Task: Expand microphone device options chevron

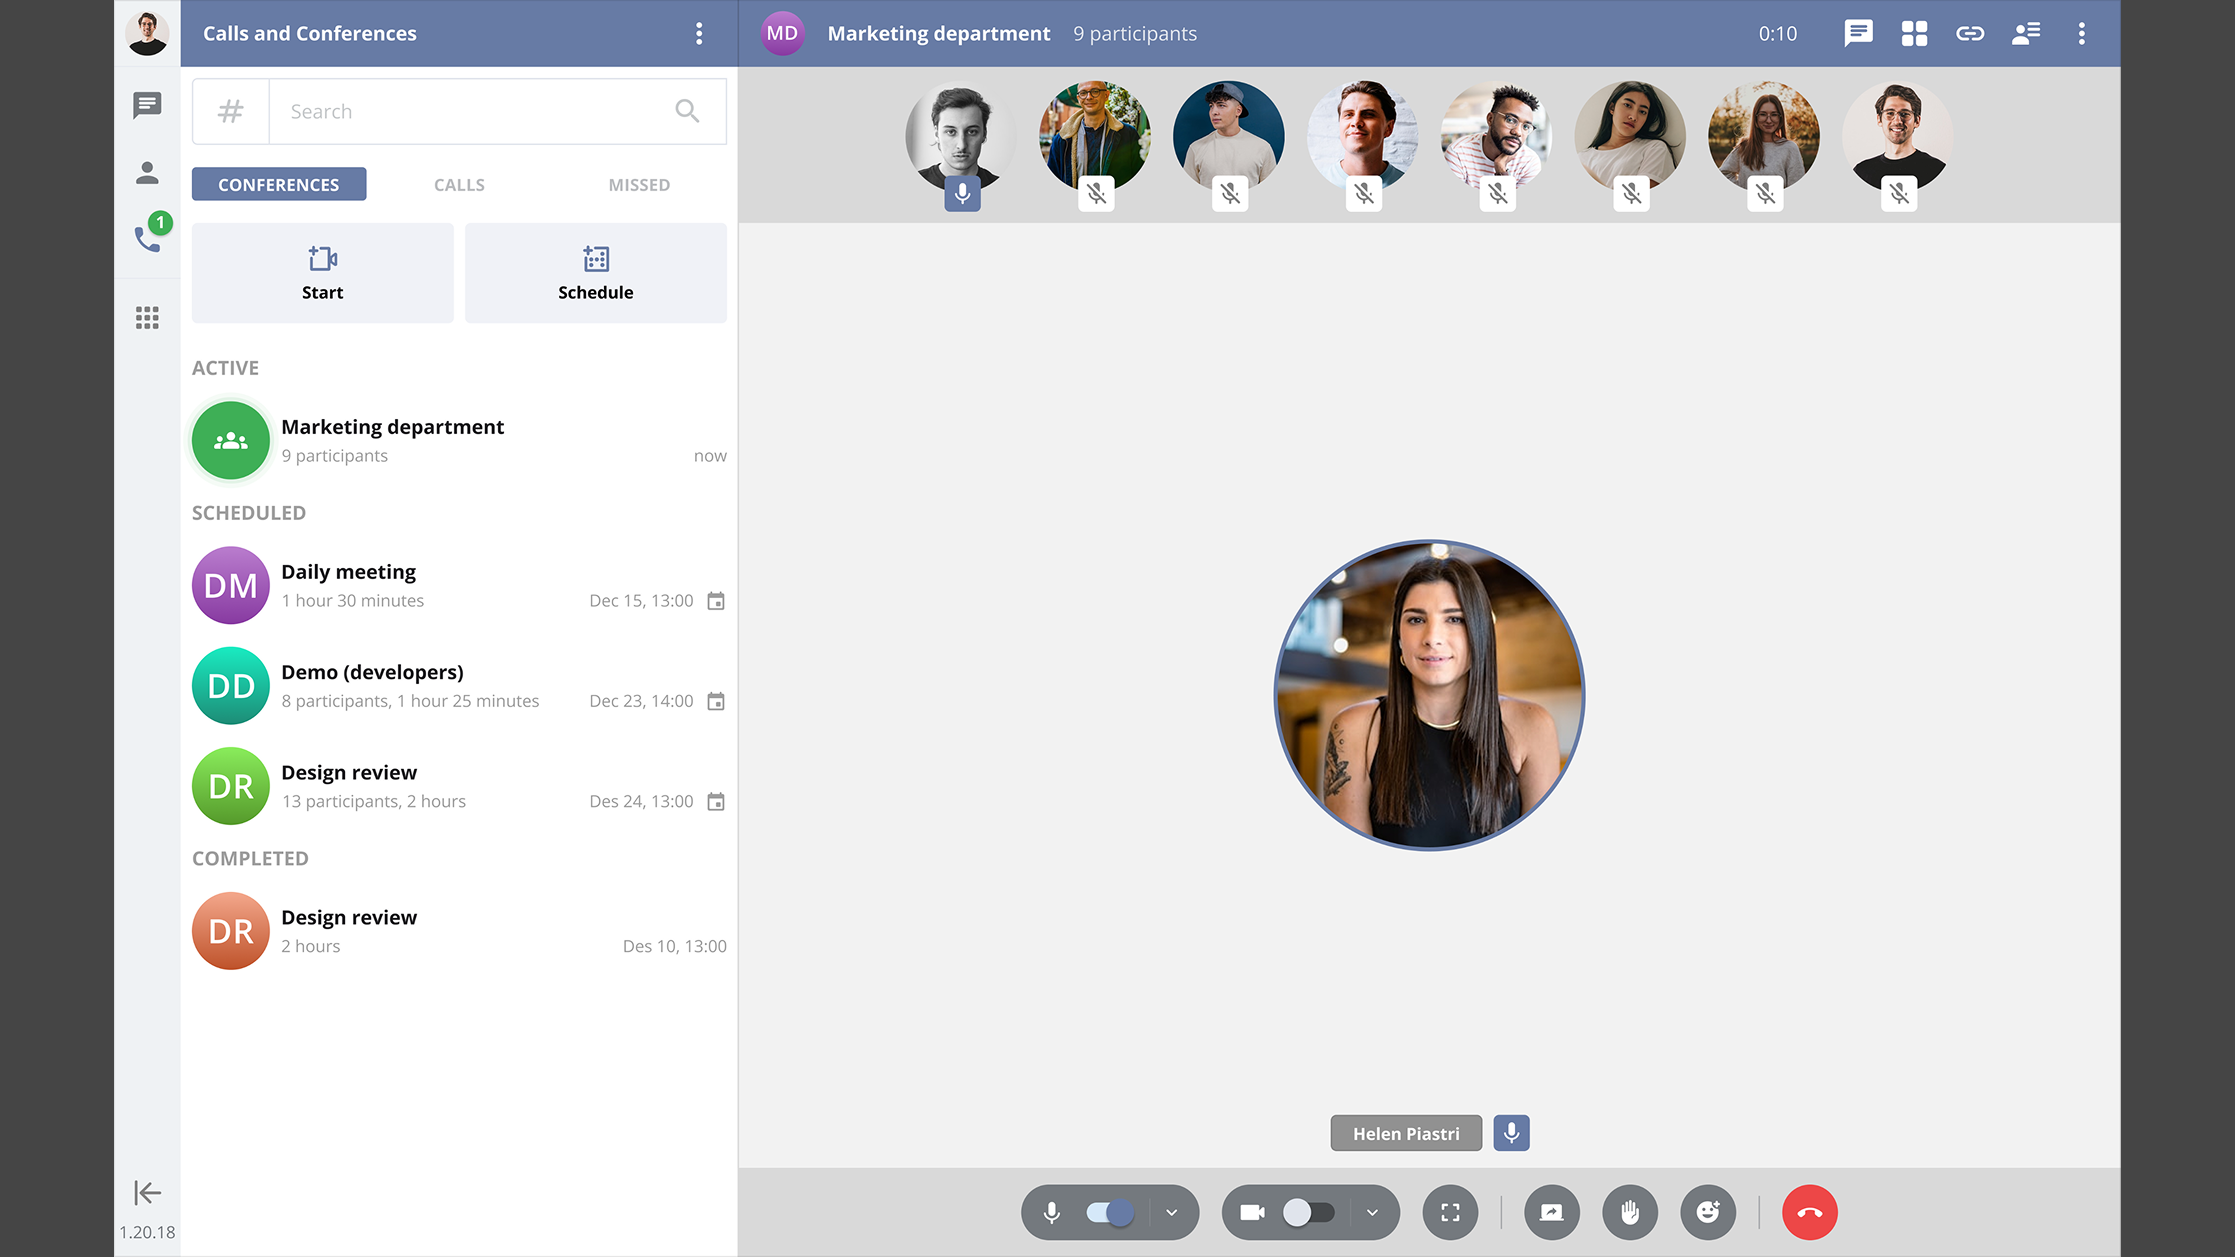Action: 1172,1213
